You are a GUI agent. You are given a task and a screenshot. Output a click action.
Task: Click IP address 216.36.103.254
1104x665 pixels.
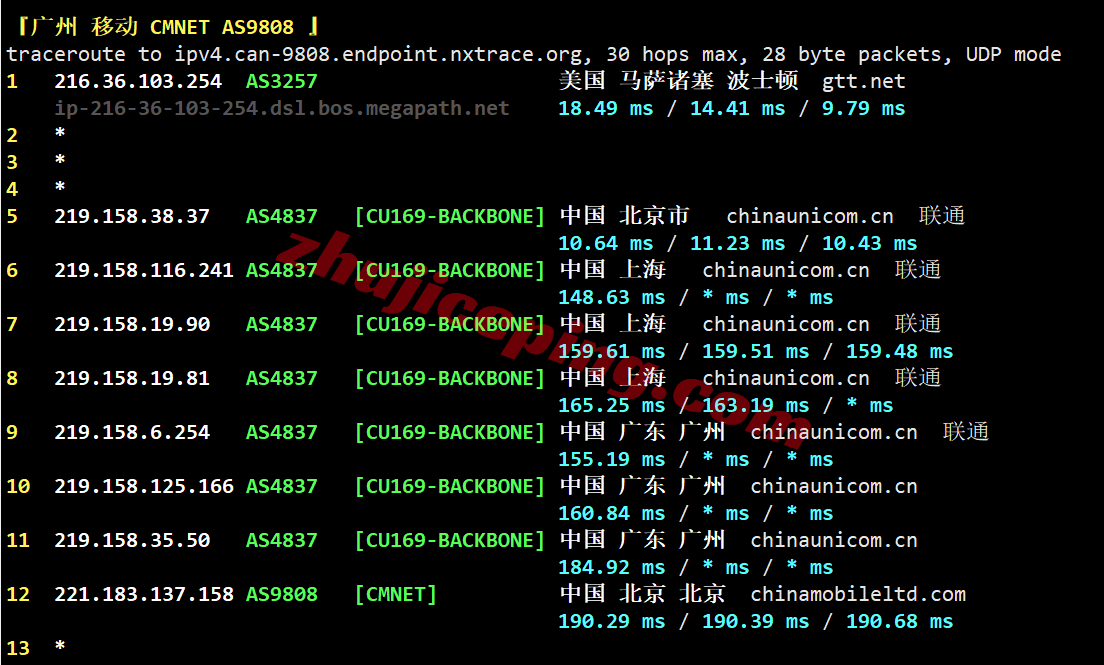coord(138,82)
